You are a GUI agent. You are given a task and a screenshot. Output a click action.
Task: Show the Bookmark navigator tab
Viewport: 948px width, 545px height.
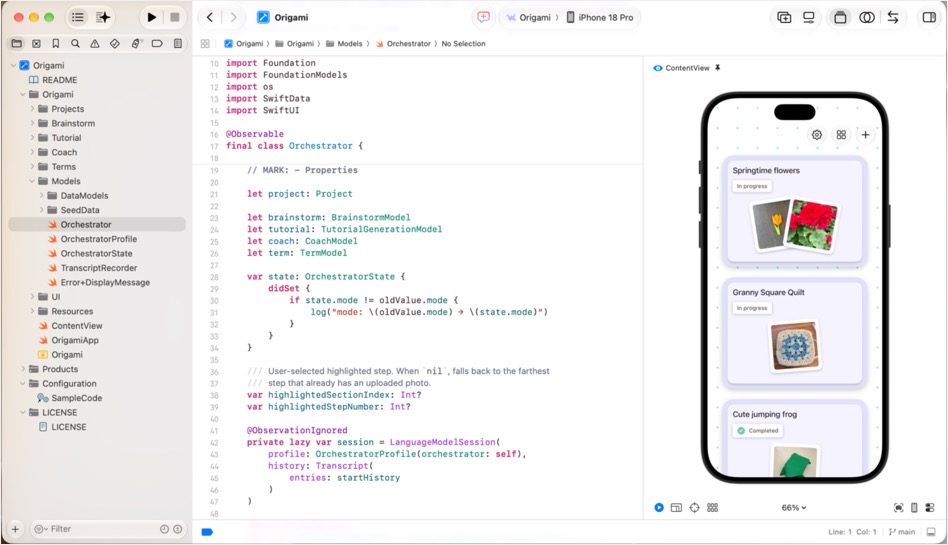tap(56, 44)
